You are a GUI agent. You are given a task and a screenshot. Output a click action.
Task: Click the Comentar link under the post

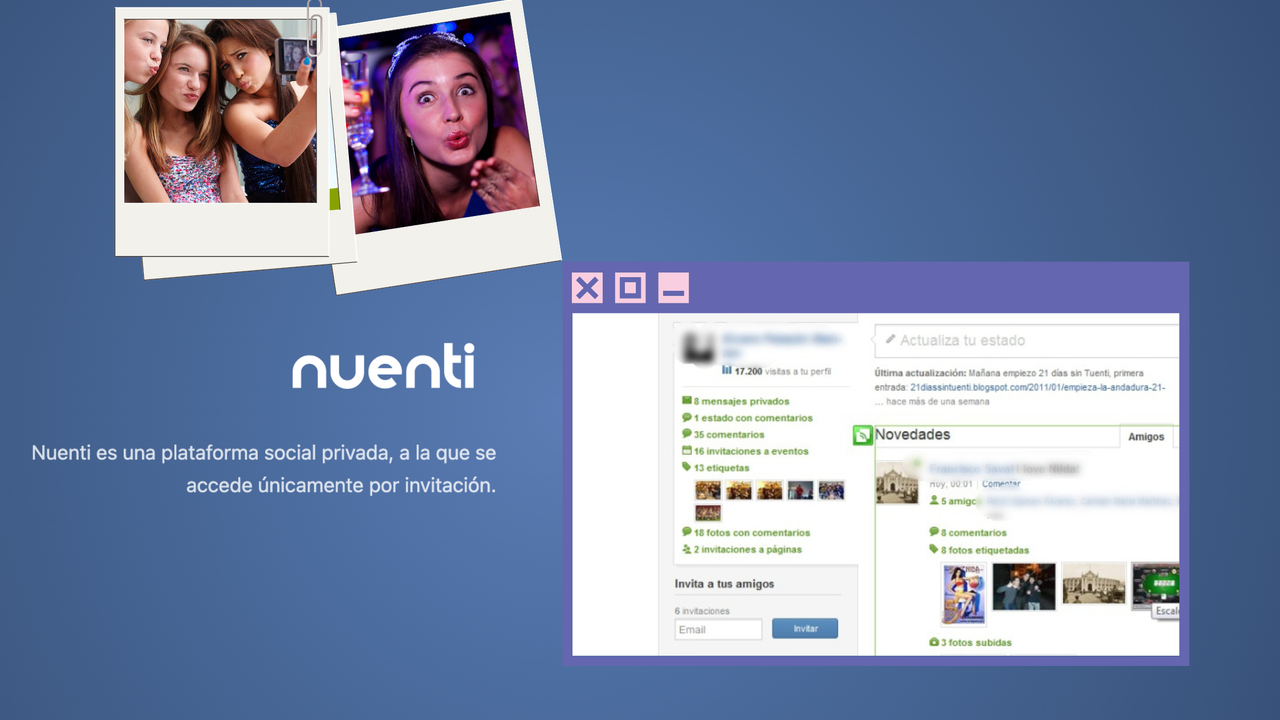[x=1001, y=484]
